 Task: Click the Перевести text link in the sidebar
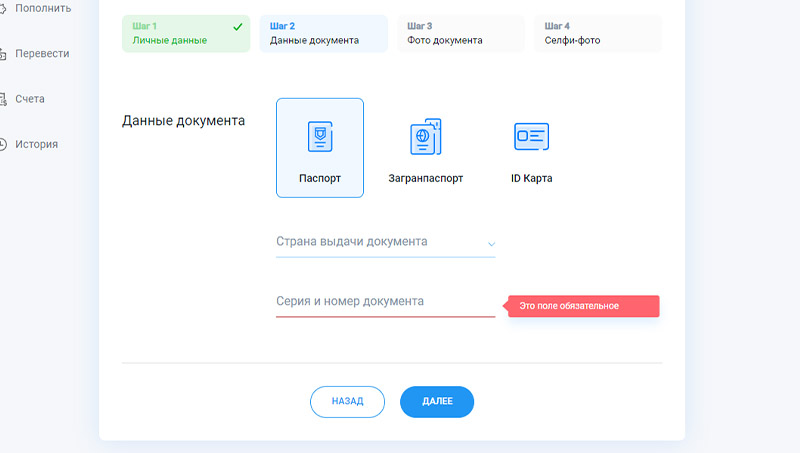tap(42, 53)
